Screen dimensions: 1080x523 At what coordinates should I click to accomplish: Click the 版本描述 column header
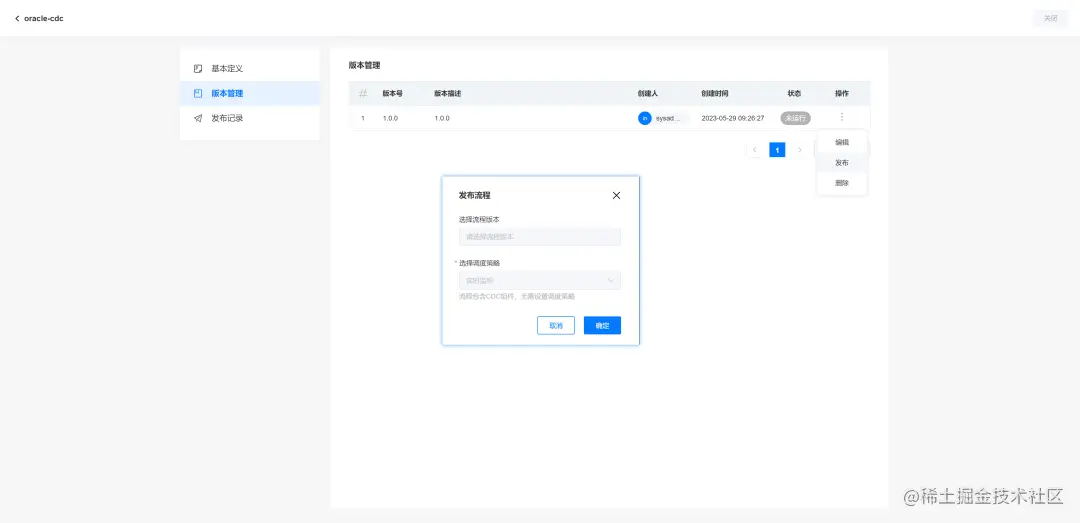[x=448, y=93]
